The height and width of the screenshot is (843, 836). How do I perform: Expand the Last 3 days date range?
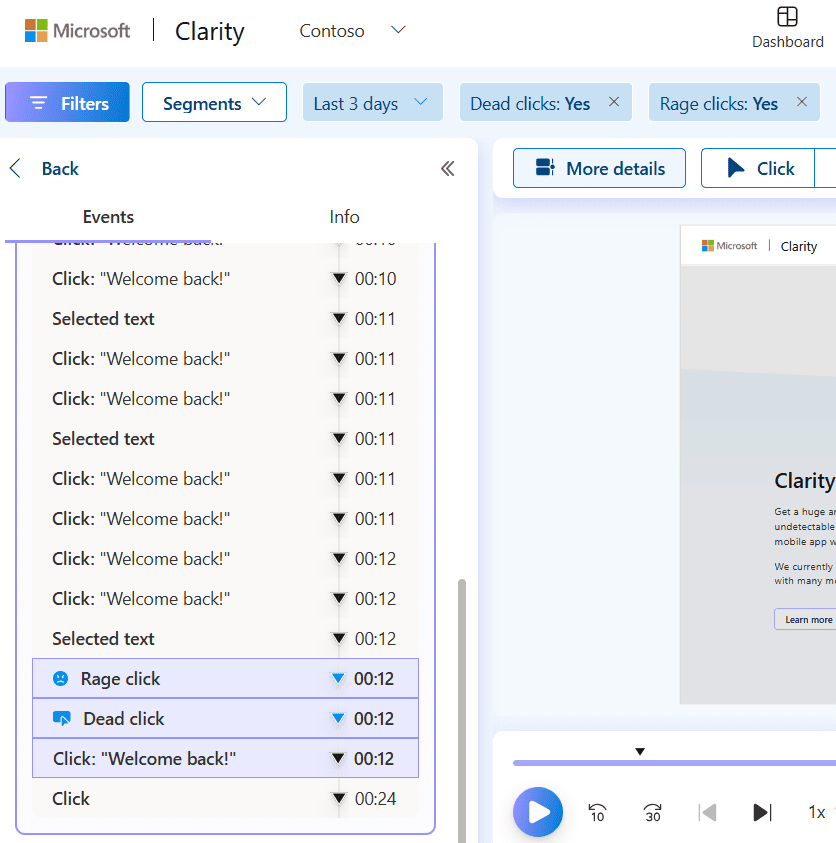[x=371, y=103]
